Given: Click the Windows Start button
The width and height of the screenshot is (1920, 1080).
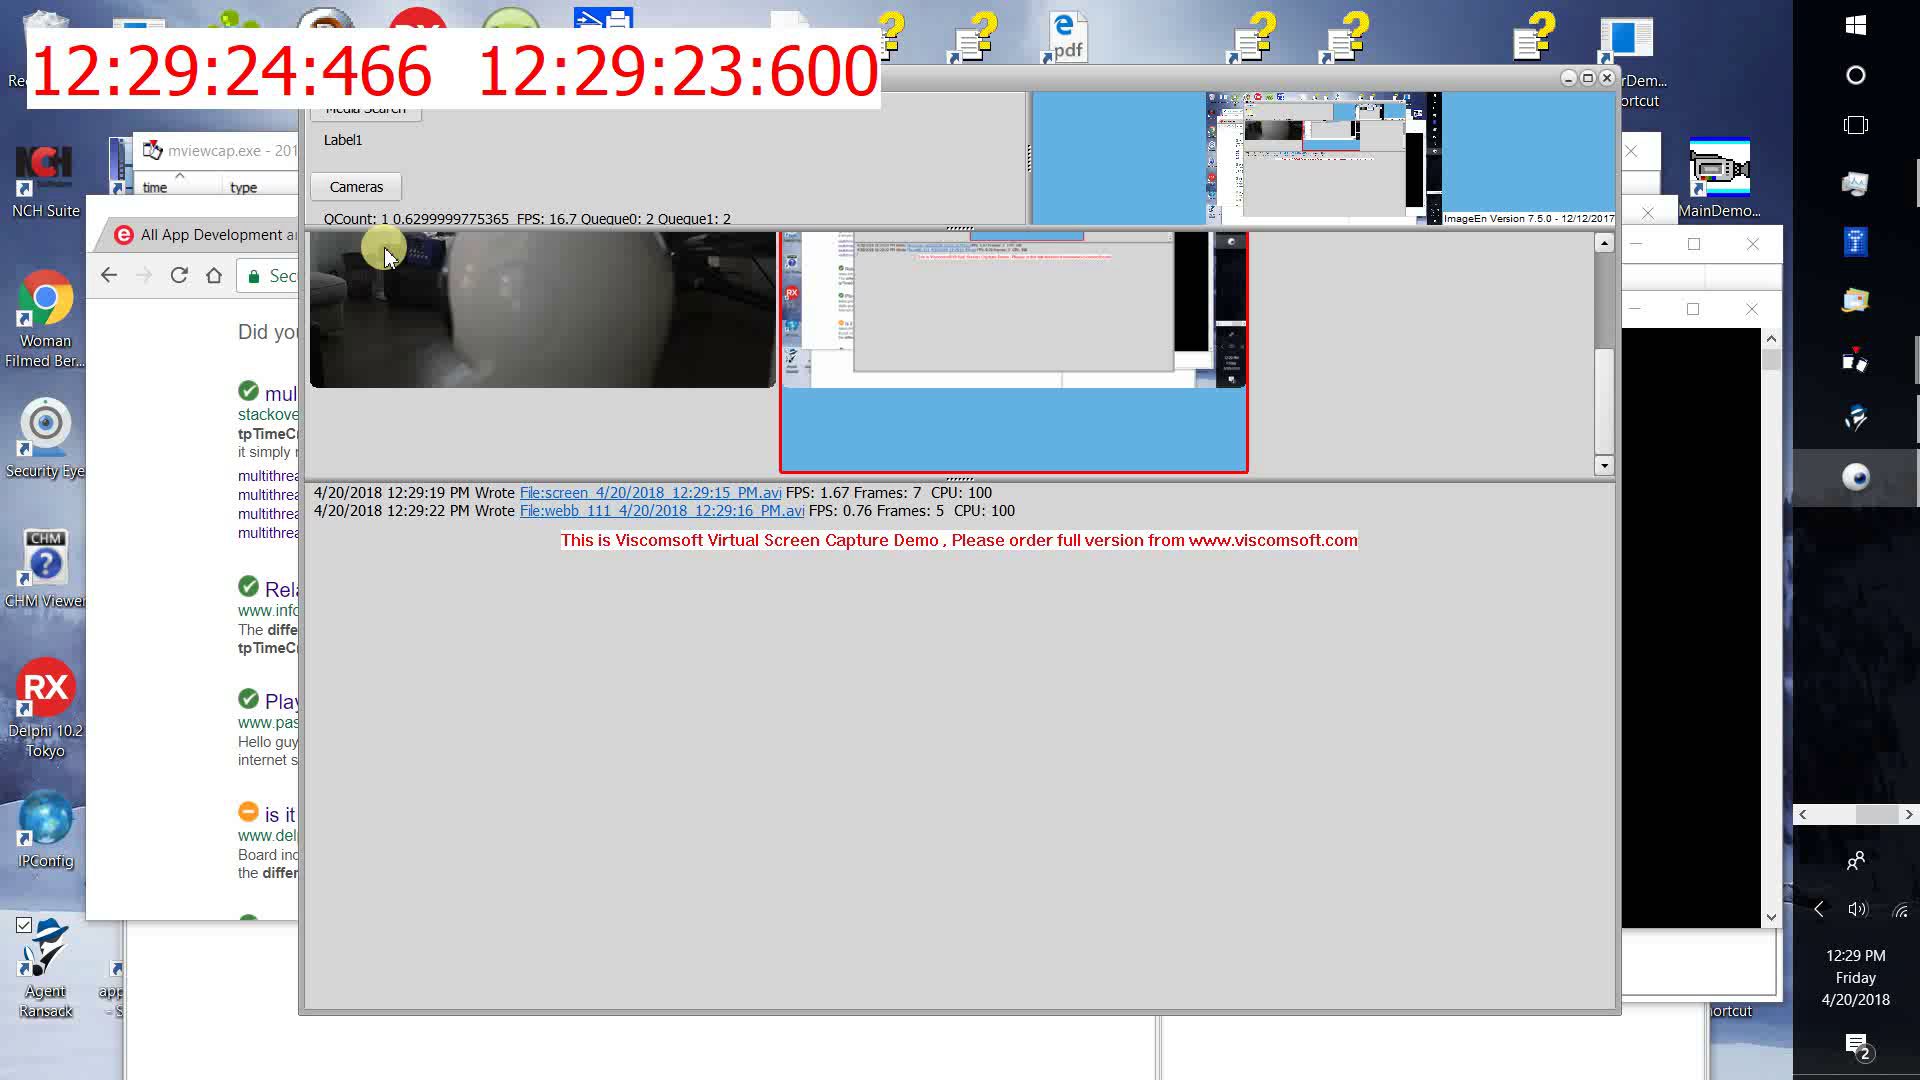Looking at the screenshot, I should [x=1856, y=26].
